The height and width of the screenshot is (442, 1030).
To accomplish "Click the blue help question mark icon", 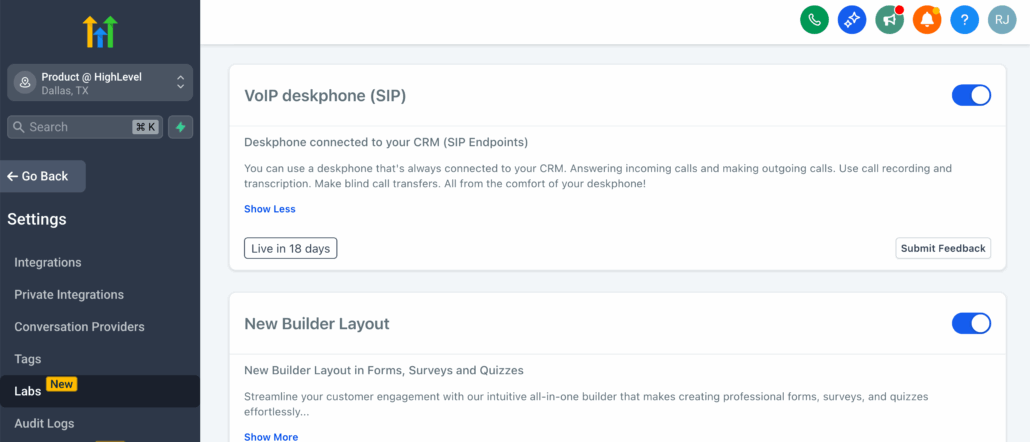I will click(x=964, y=19).
